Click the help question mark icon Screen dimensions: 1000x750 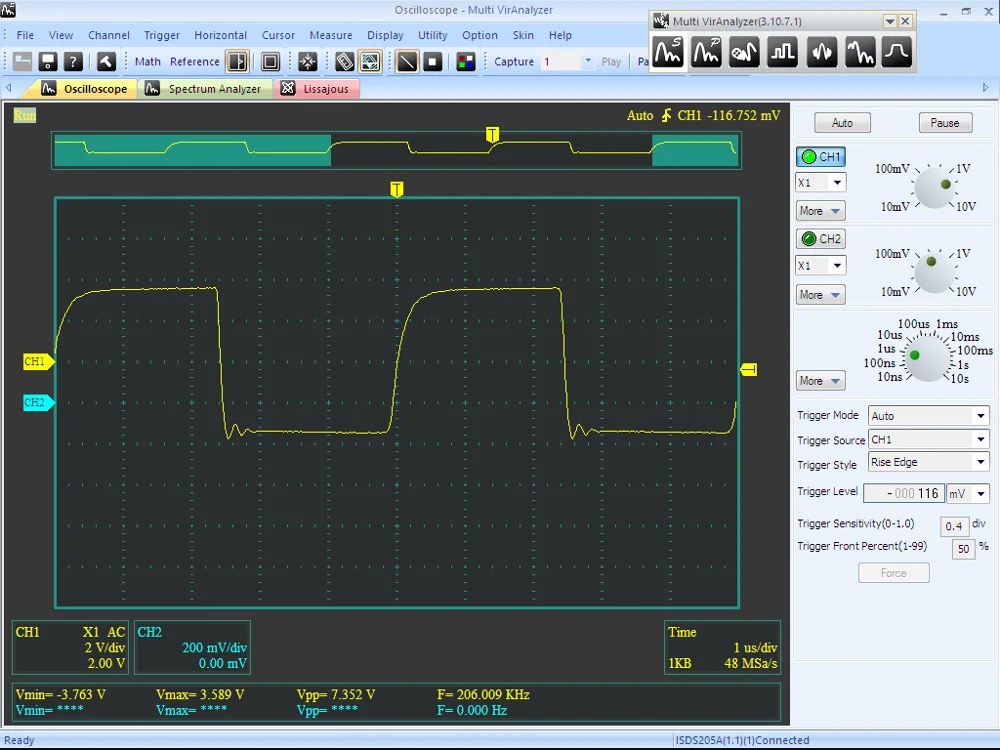click(x=72, y=62)
